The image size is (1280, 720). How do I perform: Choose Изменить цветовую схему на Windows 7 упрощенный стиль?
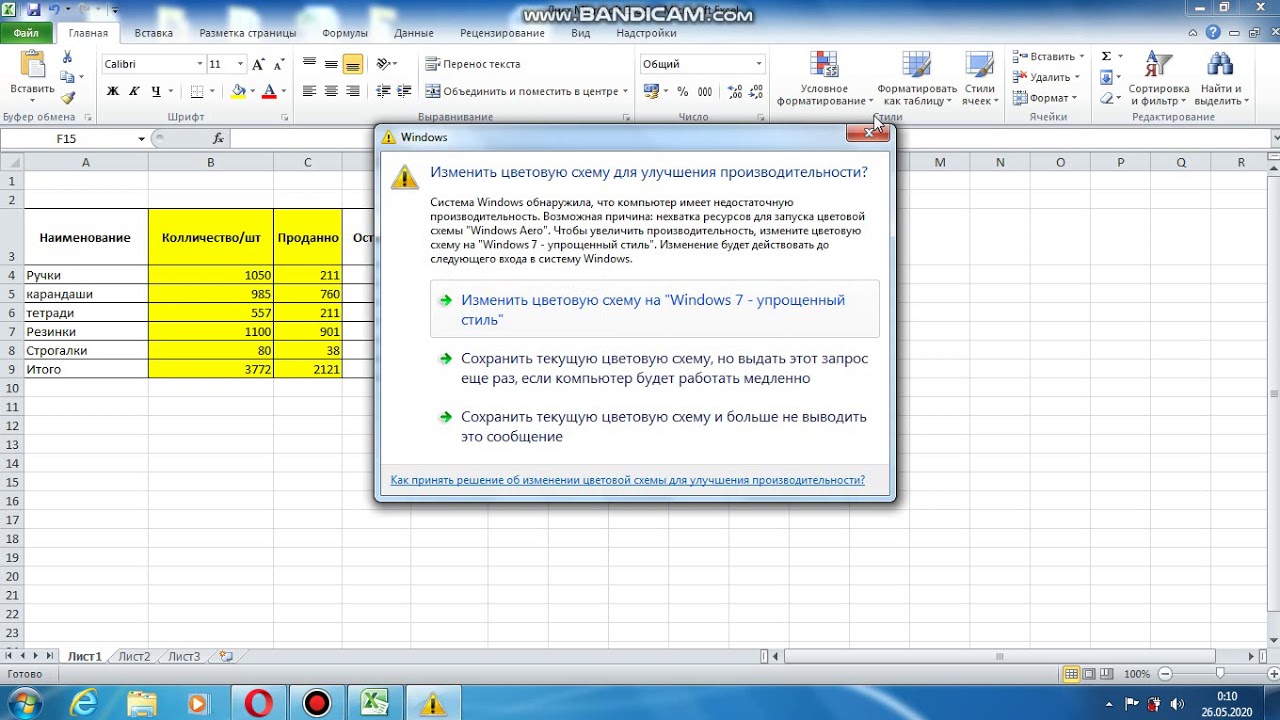[x=654, y=309]
